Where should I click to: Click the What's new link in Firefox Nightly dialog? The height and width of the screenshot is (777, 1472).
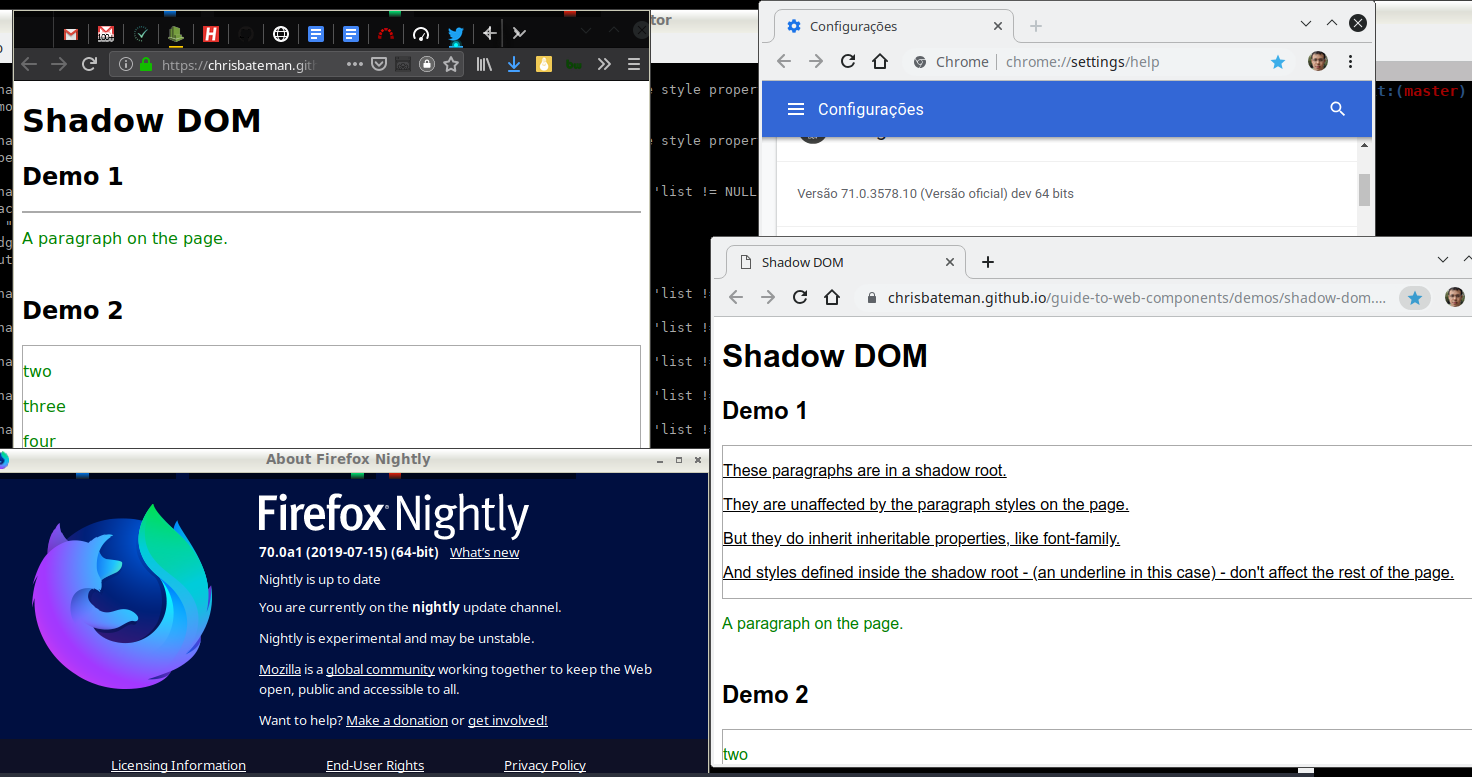click(x=484, y=551)
